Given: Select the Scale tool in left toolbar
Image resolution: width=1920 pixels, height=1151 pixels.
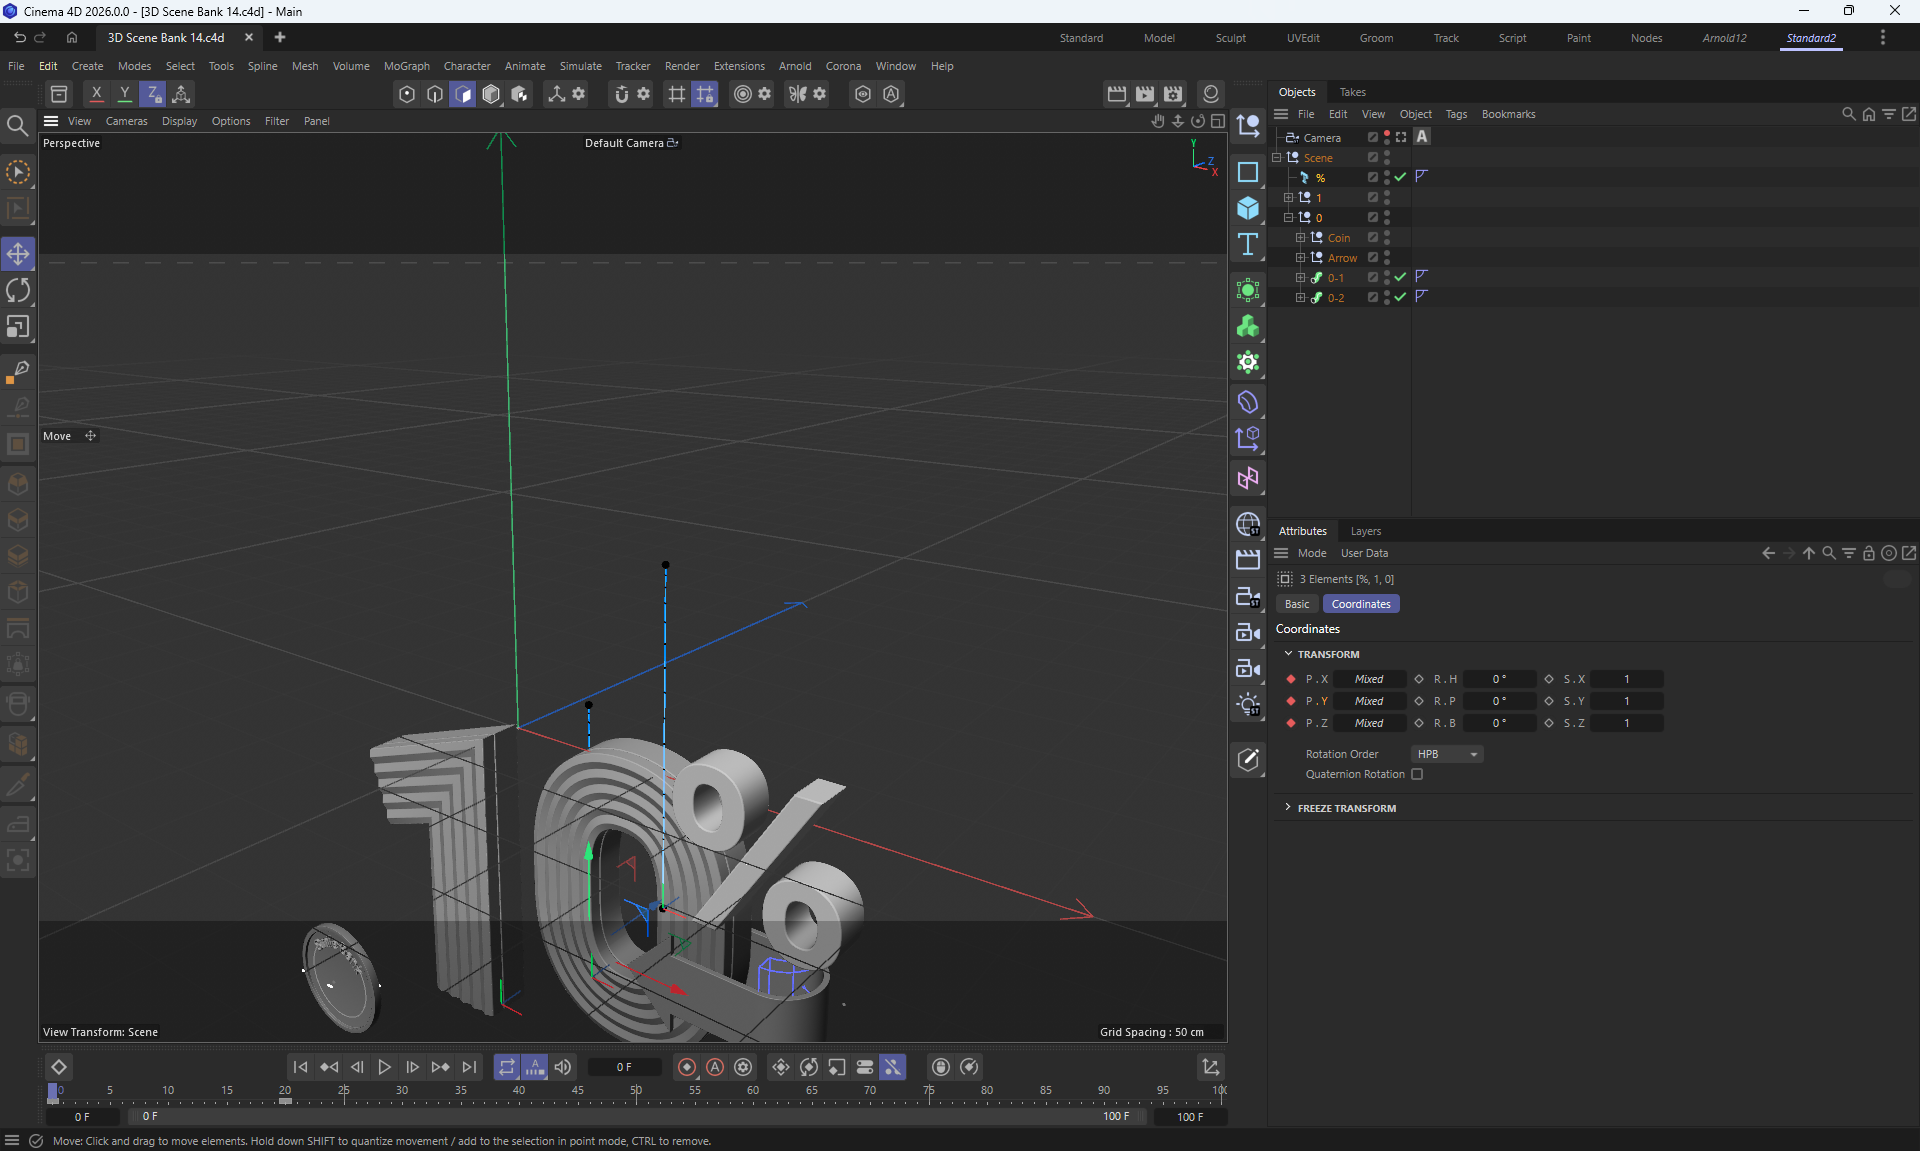Looking at the screenshot, I should (18, 328).
